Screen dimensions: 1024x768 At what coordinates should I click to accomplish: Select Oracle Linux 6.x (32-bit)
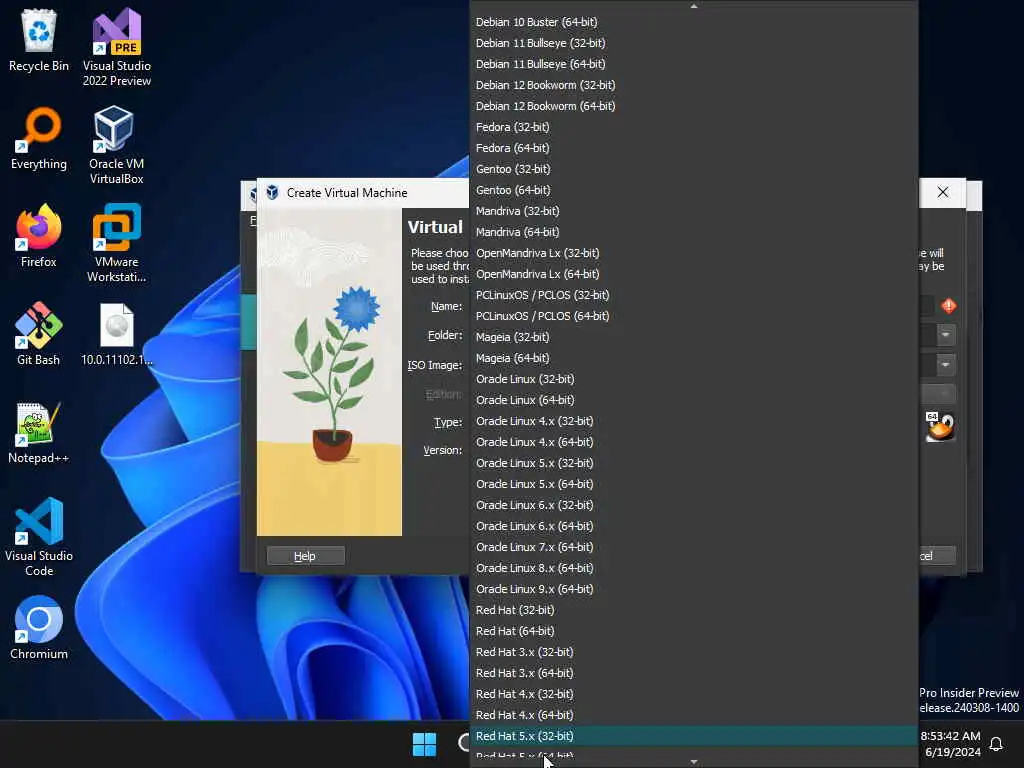pos(694,505)
